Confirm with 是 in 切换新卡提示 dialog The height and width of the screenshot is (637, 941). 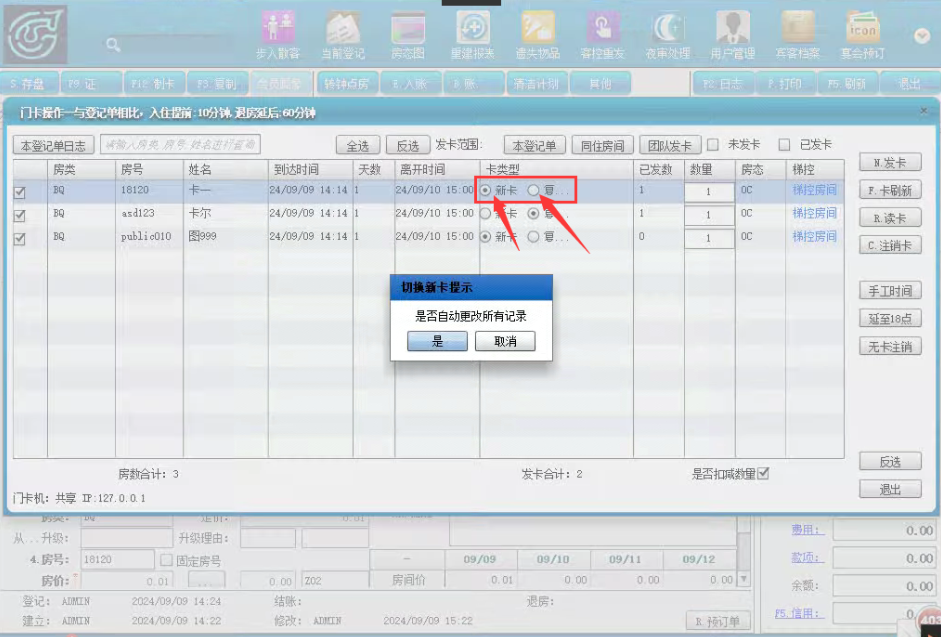pos(437,341)
